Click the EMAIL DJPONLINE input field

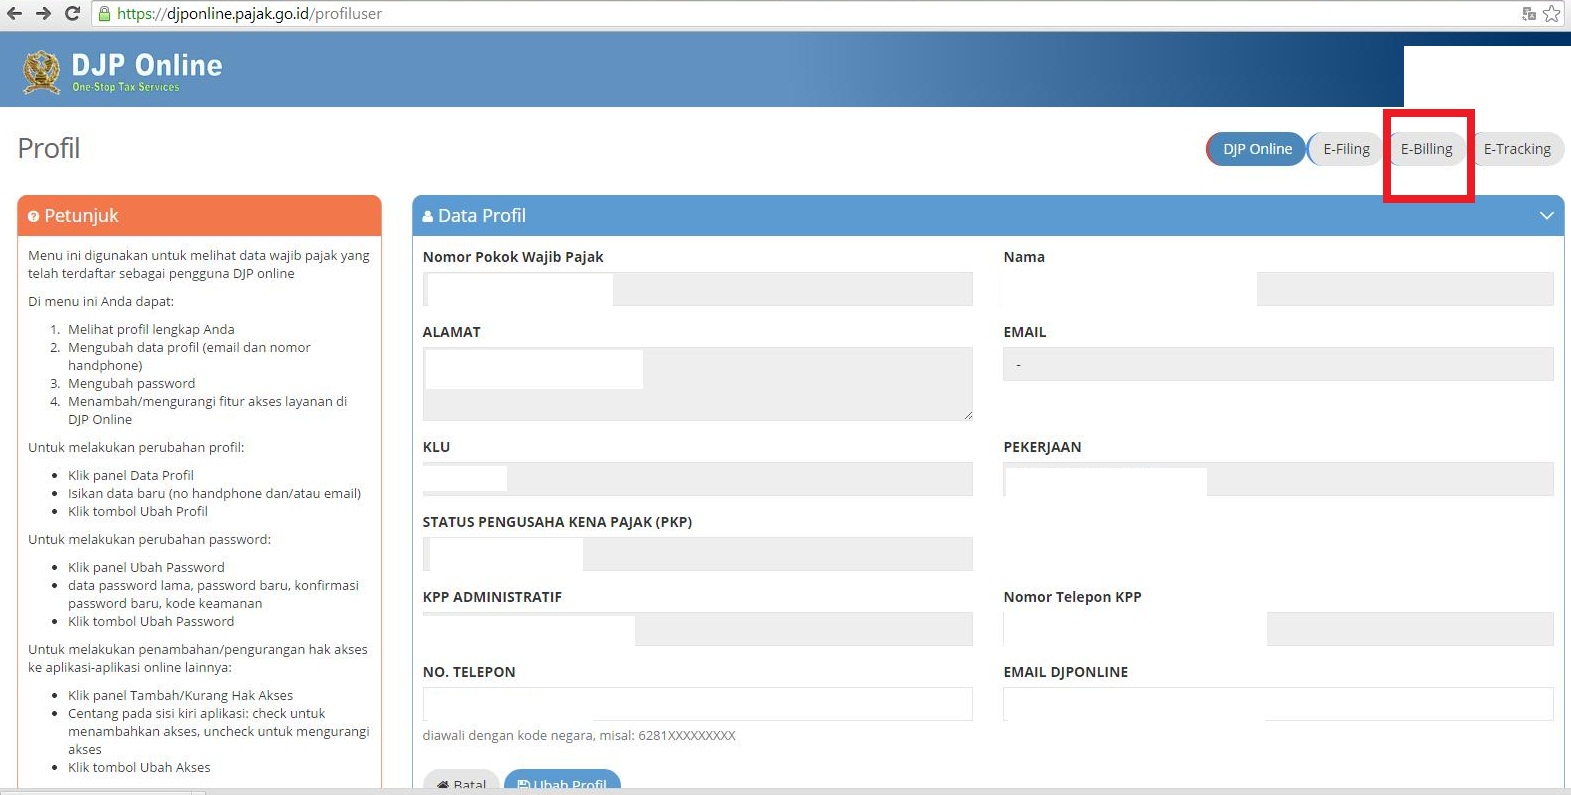click(x=1278, y=704)
